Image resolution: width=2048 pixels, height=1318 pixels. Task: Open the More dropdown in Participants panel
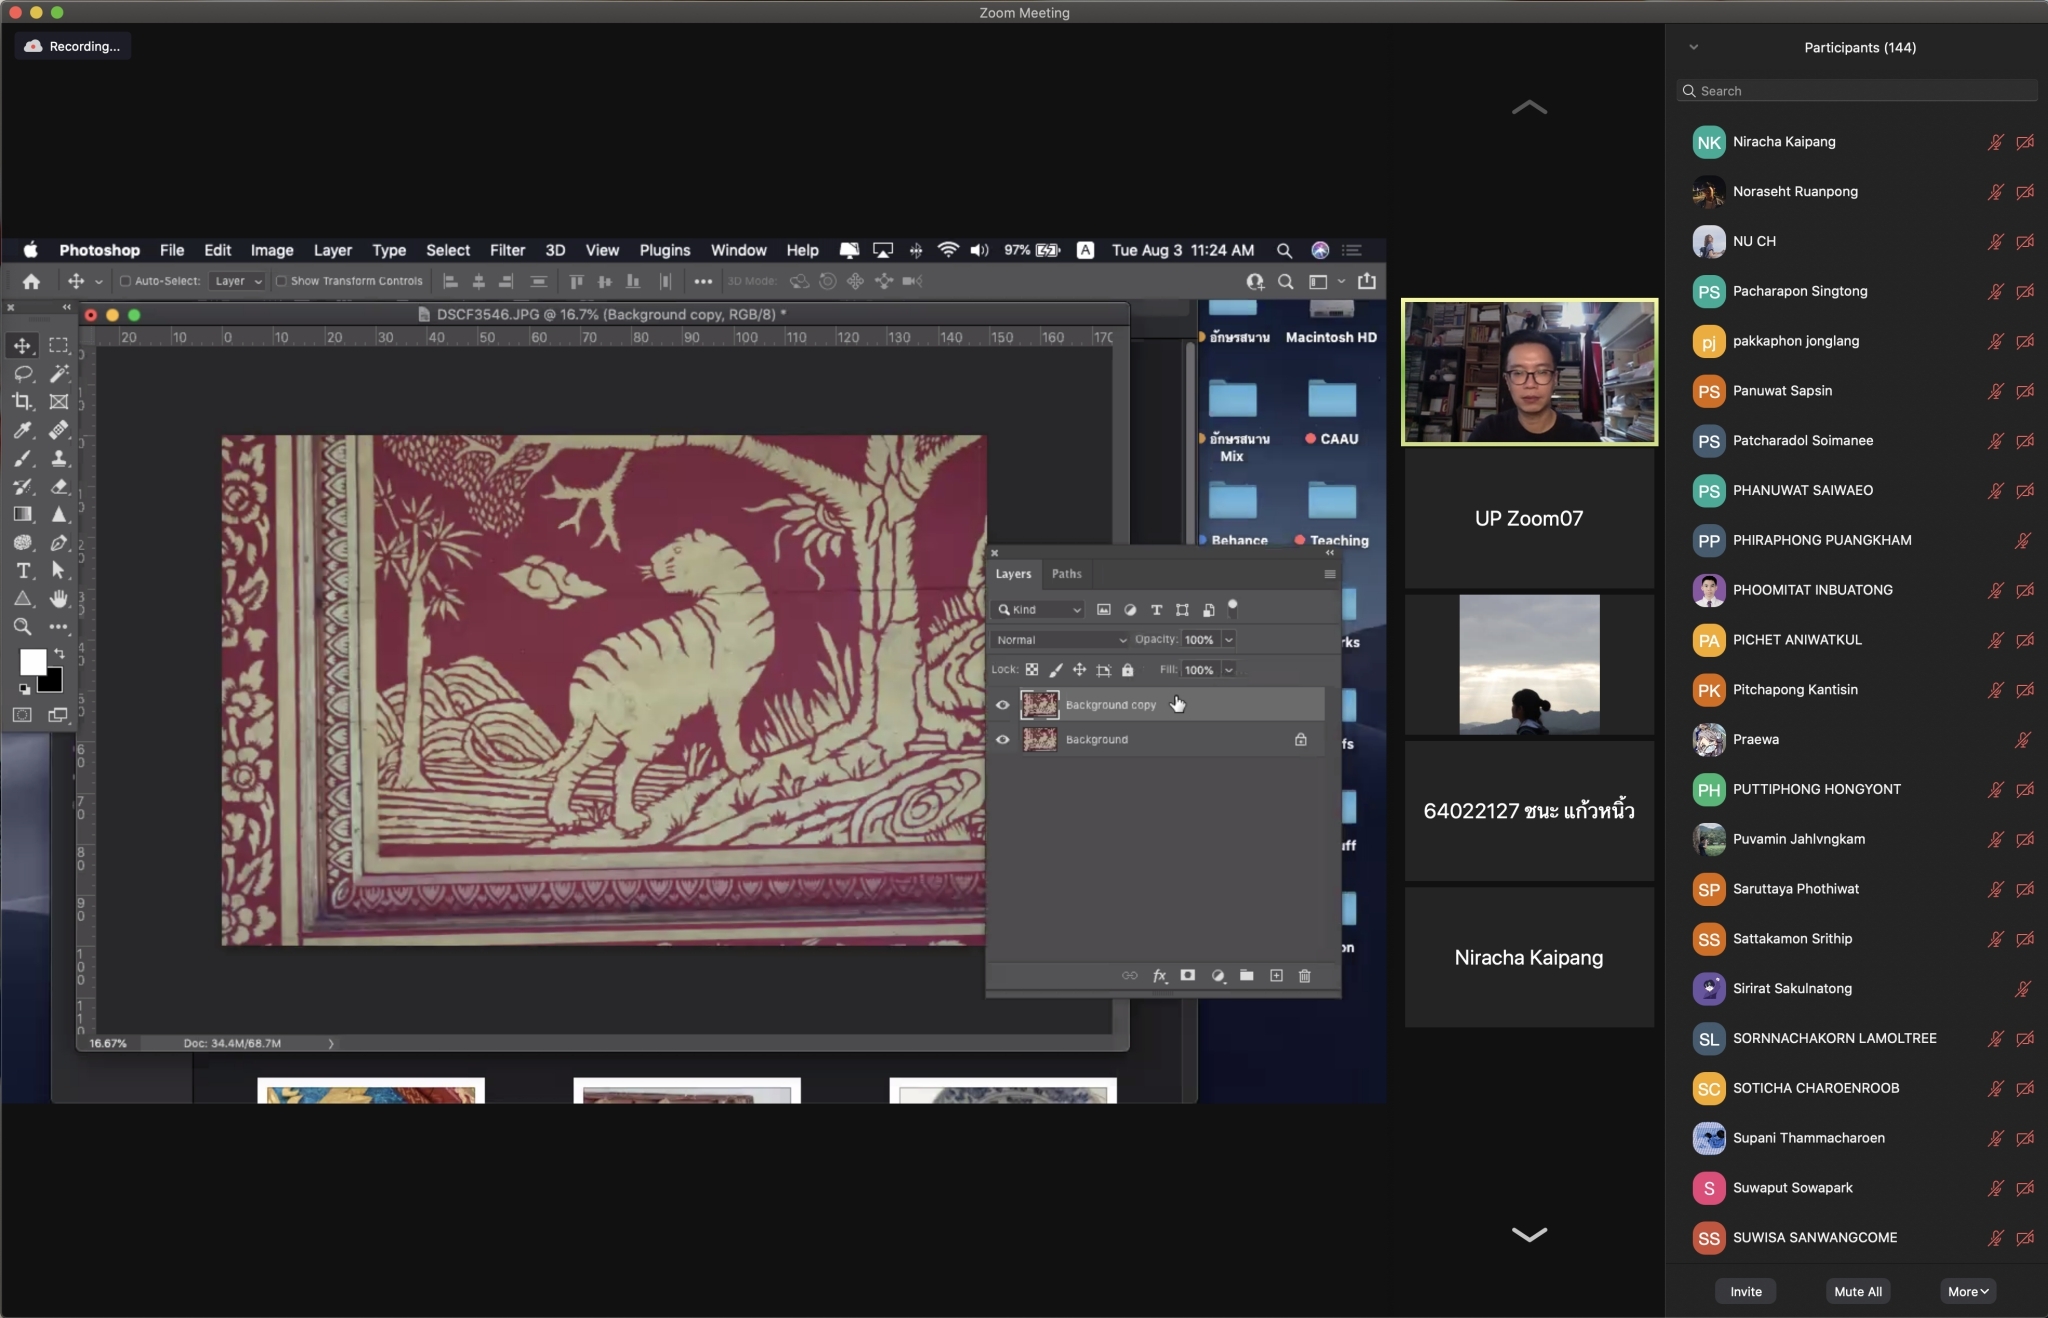click(1968, 1291)
